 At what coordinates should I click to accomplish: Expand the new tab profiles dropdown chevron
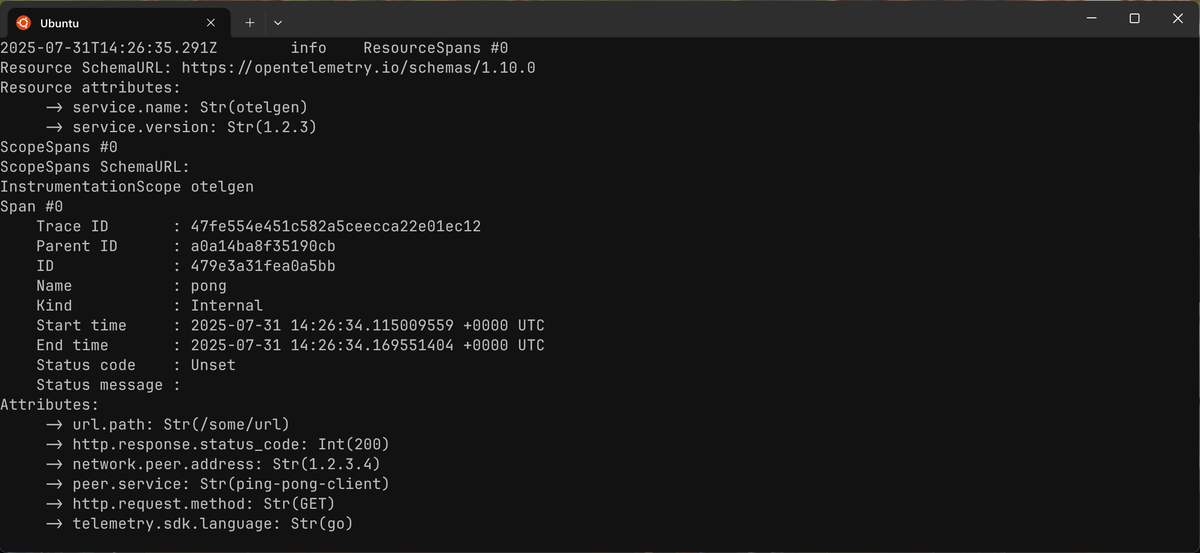277,22
